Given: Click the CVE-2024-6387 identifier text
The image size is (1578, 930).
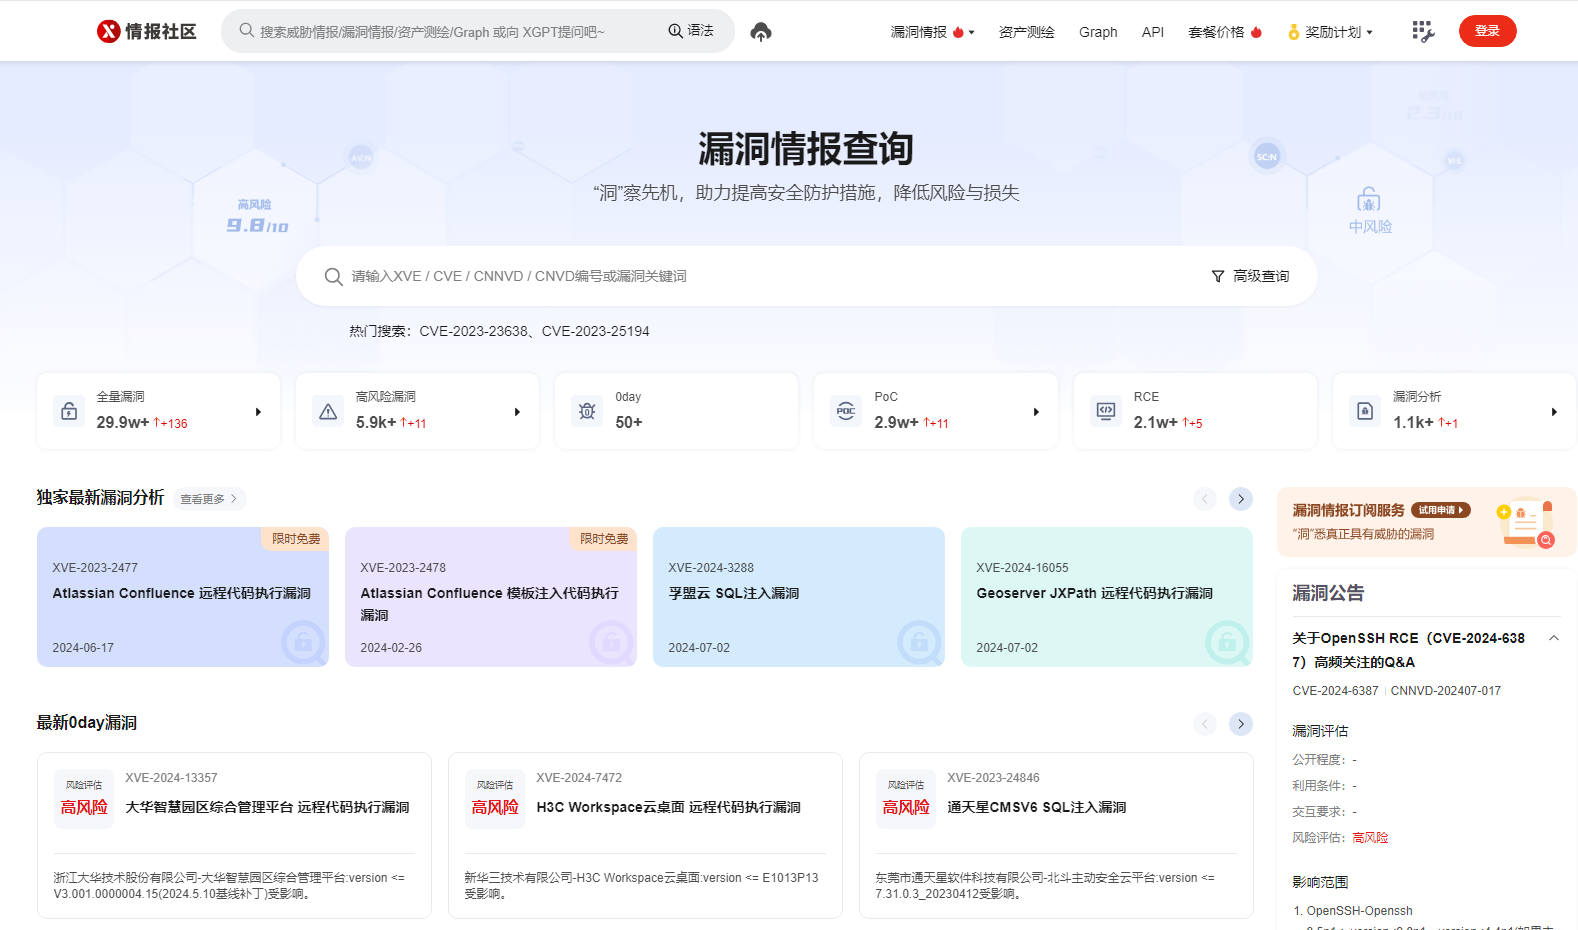Looking at the screenshot, I should pos(1335,691).
